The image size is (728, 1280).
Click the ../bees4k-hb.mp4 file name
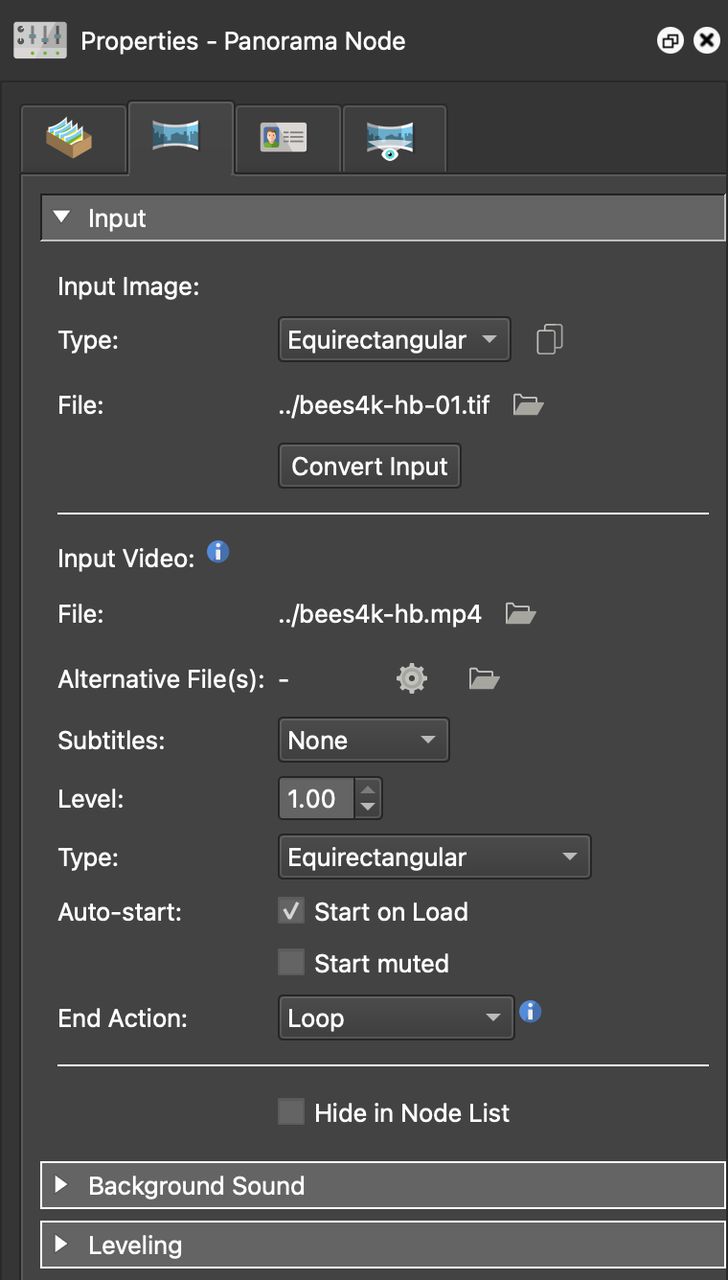click(x=380, y=614)
